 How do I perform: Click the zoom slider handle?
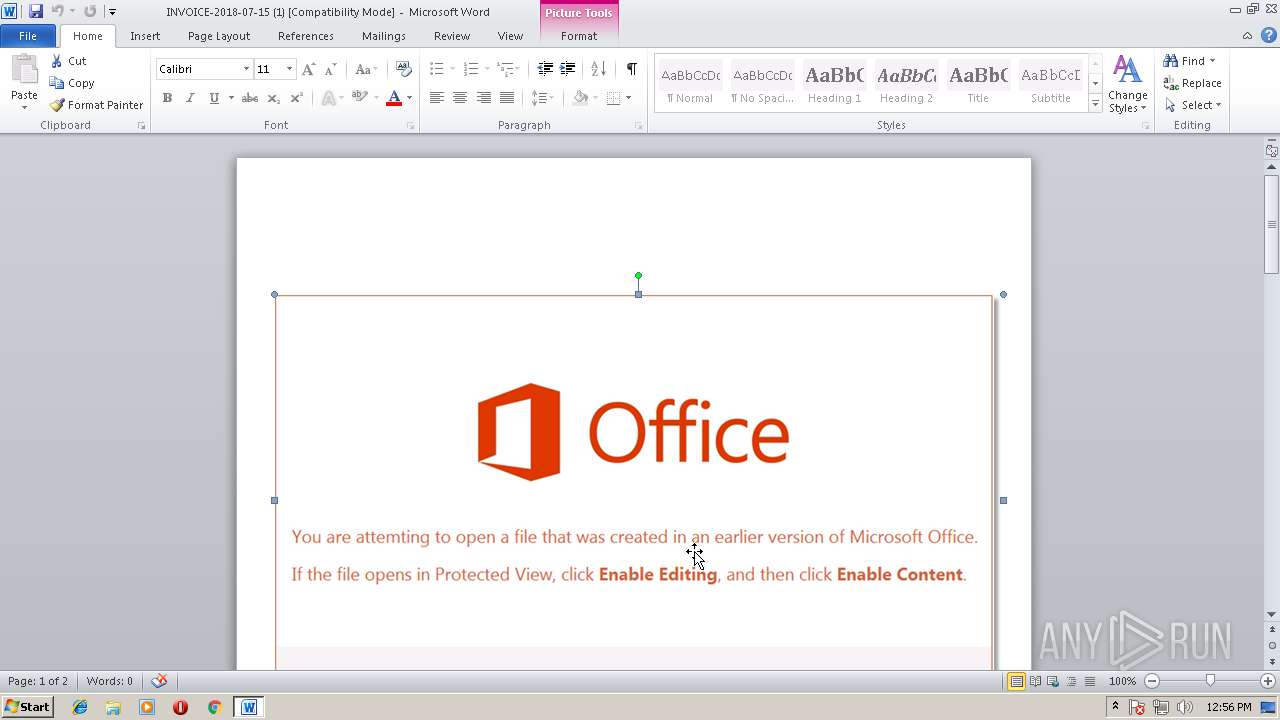pyautogui.click(x=1210, y=681)
